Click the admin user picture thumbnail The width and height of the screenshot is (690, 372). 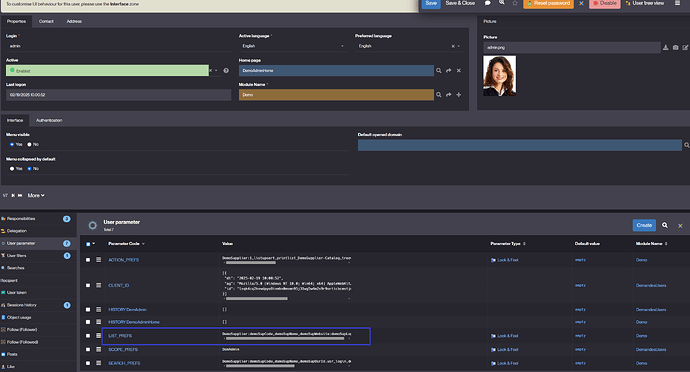point(499,76)
